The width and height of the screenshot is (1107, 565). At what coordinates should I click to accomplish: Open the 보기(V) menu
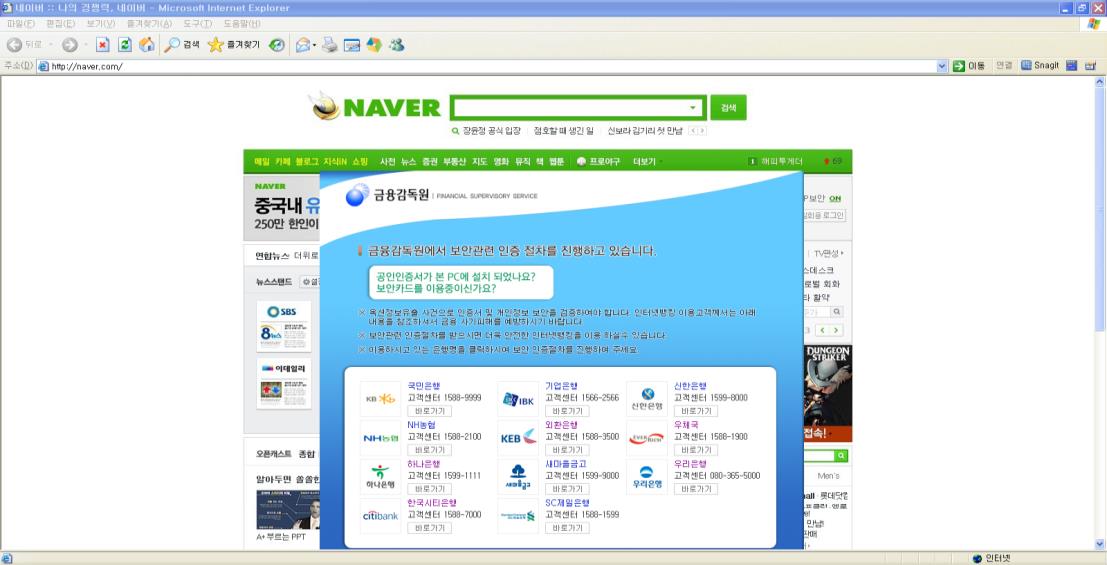(x=100, y=23)
